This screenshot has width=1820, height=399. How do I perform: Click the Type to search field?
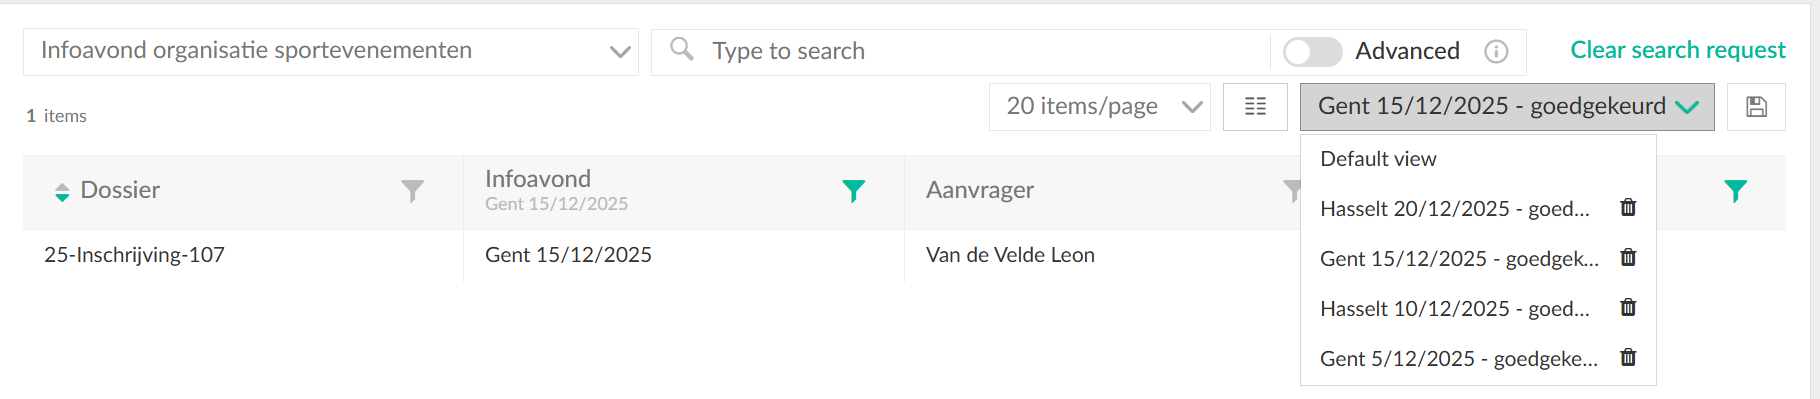click(x=960, y=51)
